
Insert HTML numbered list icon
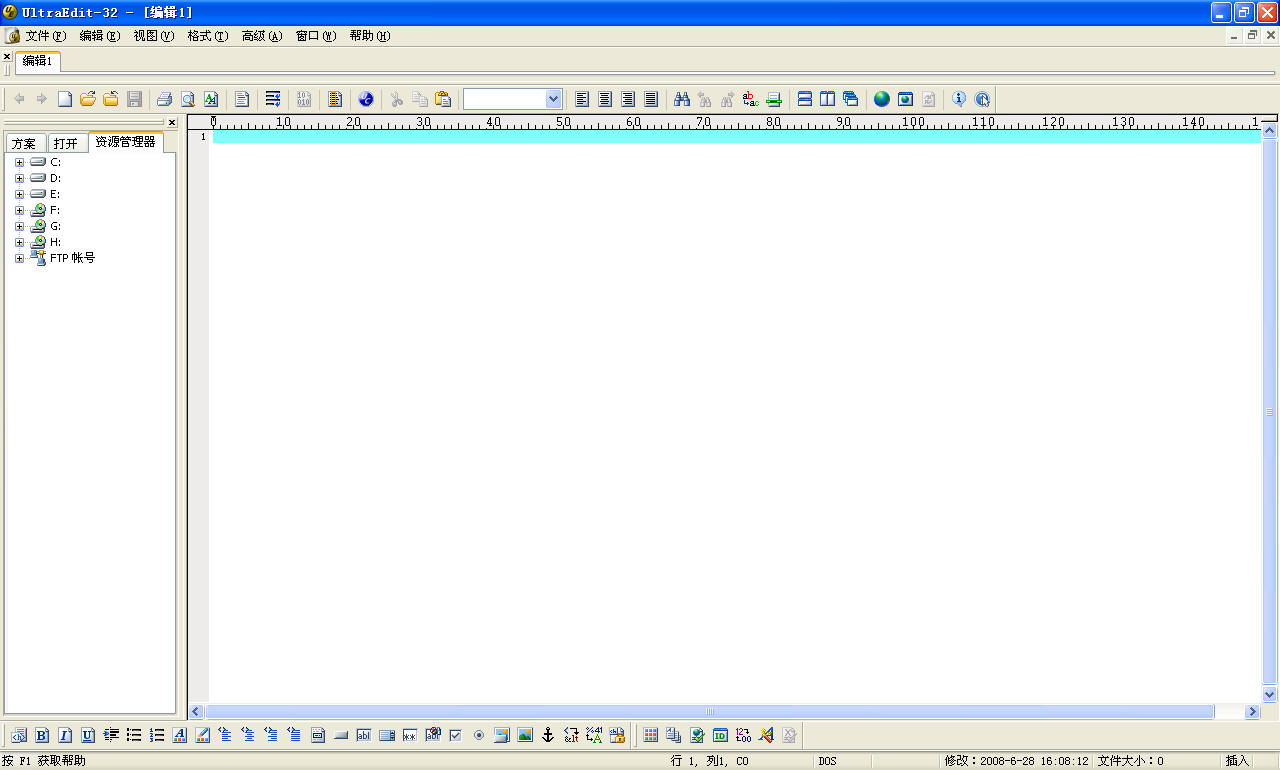pos(157,735)
